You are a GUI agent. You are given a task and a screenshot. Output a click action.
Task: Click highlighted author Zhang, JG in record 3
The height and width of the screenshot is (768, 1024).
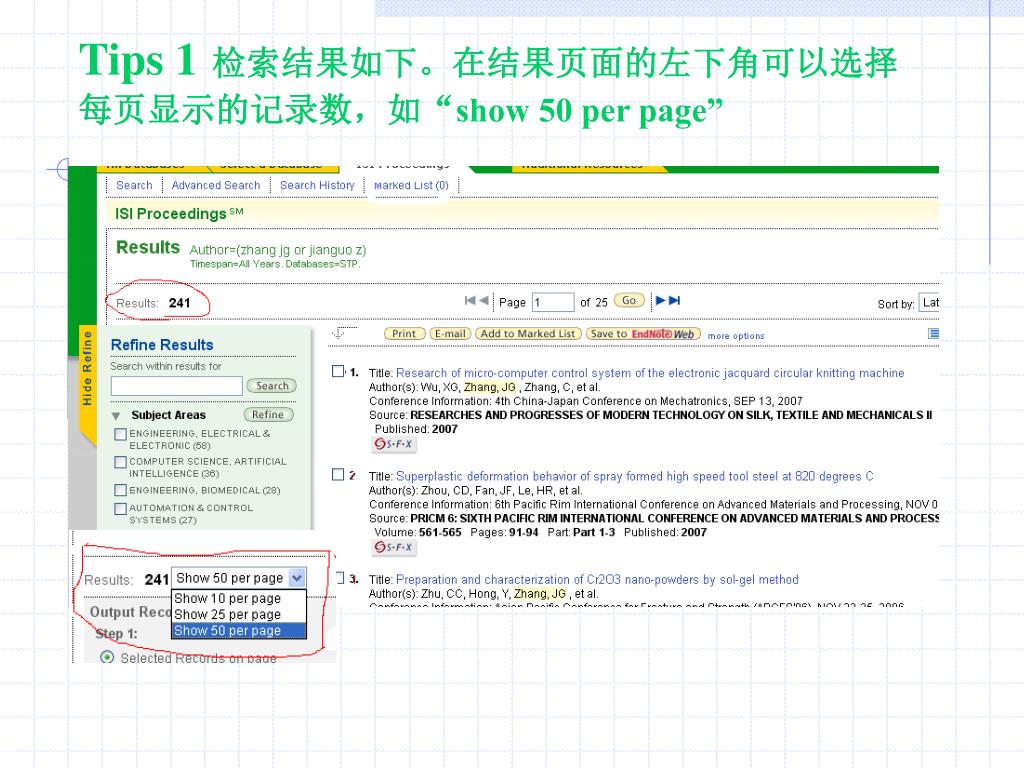(x=539, y=594)
